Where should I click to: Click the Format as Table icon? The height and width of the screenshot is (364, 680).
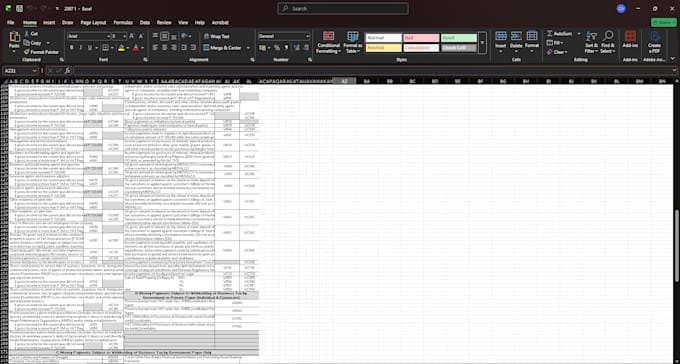click(353, 43)
